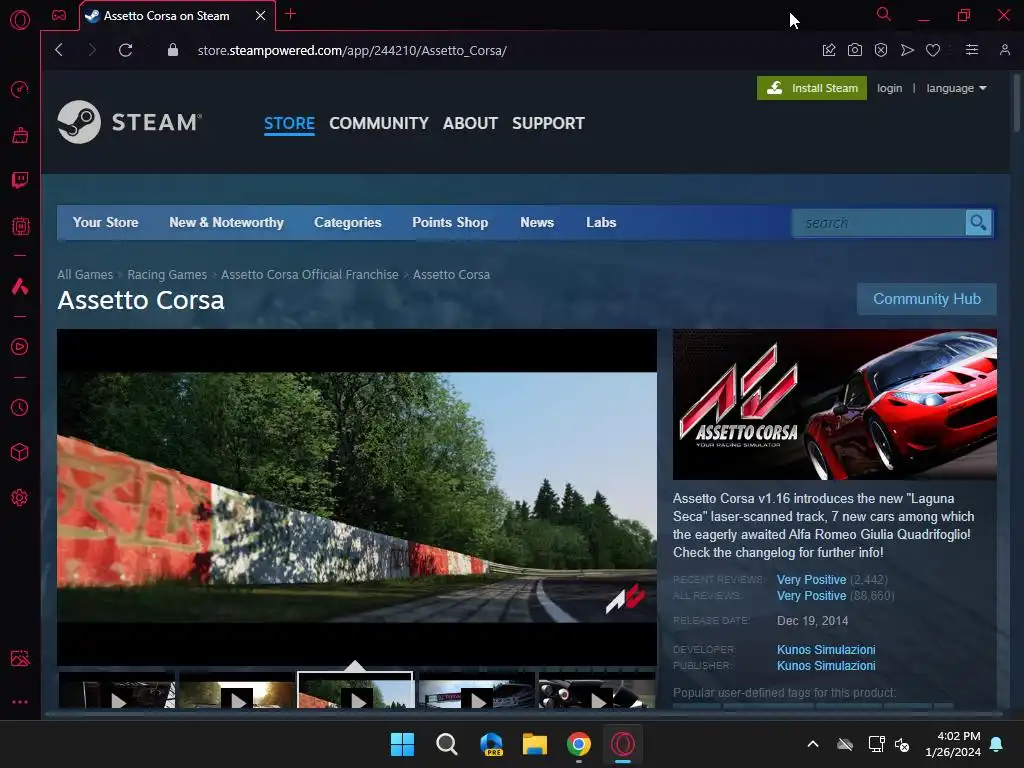The image size is (1024, 768).
Task: Select the Assetto Corsa on Steam tab
Action: tap(167, 16)
